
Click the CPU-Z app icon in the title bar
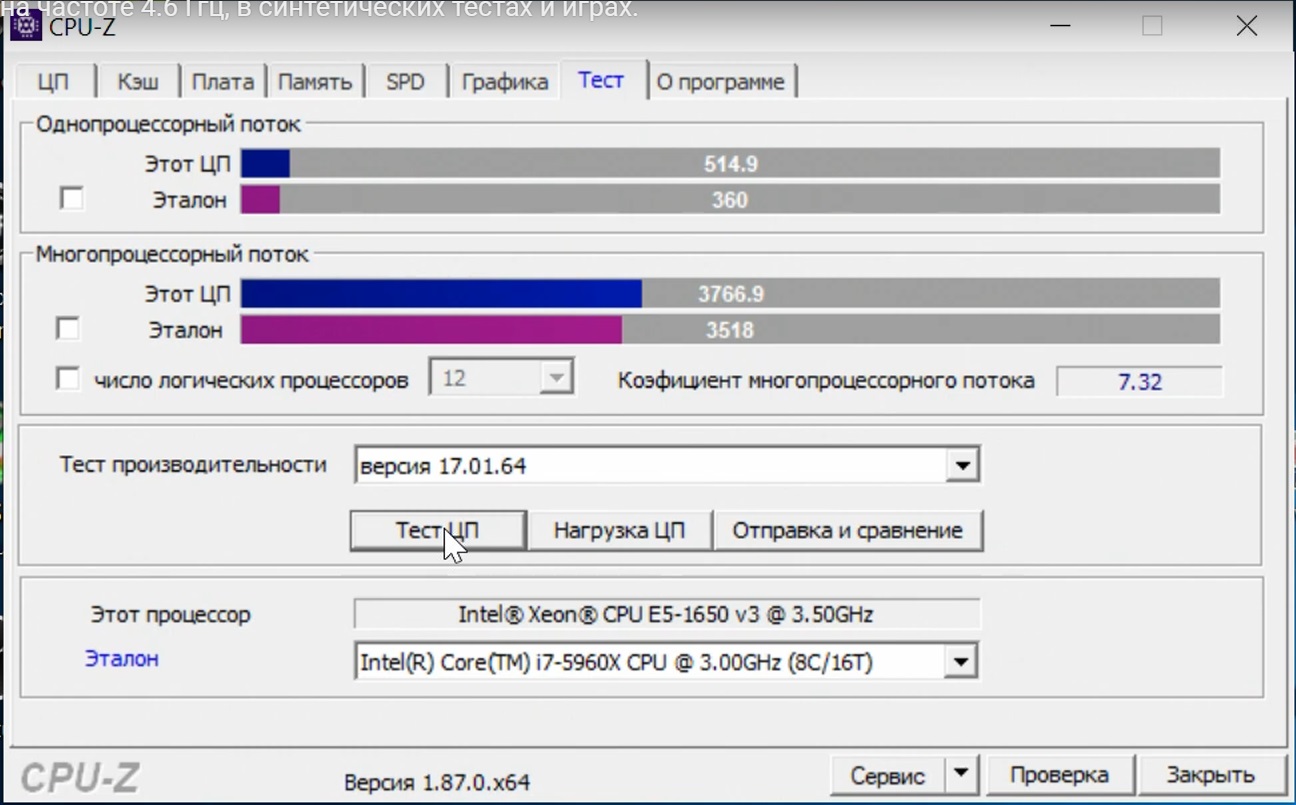point(25,26)
